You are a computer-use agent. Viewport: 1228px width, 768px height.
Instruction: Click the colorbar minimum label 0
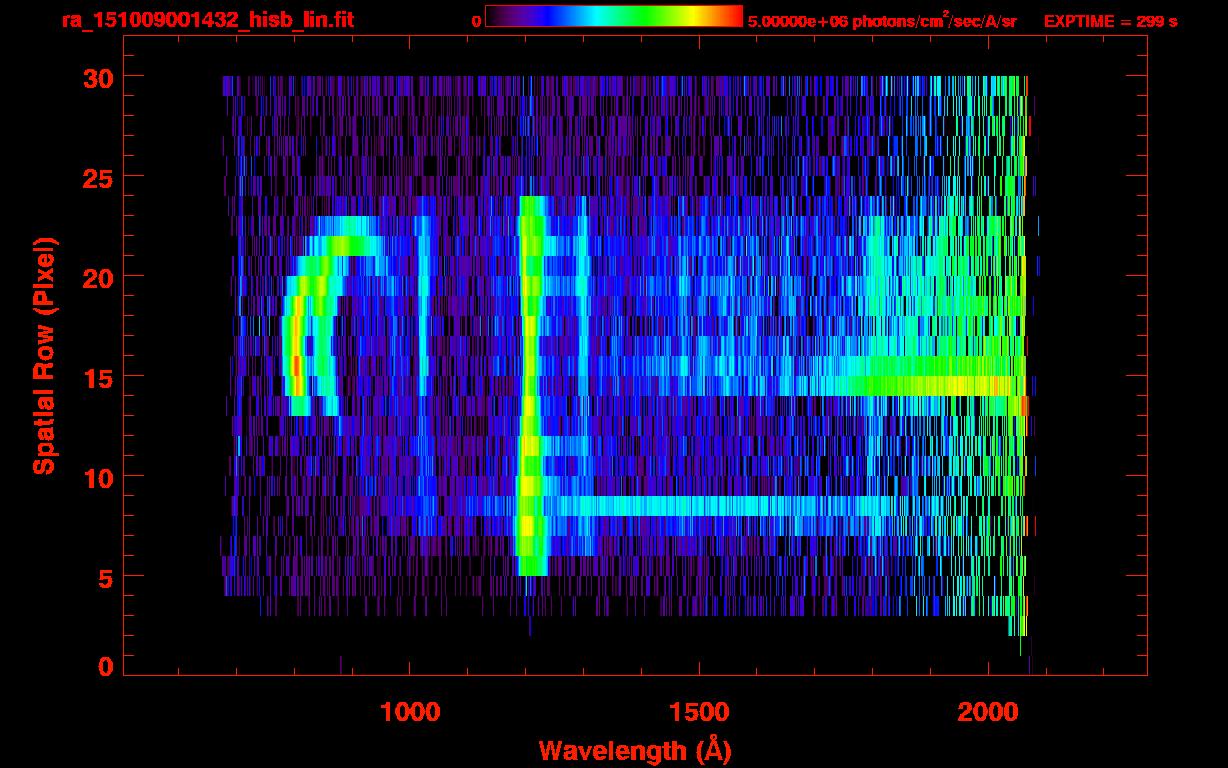point(476,21)
